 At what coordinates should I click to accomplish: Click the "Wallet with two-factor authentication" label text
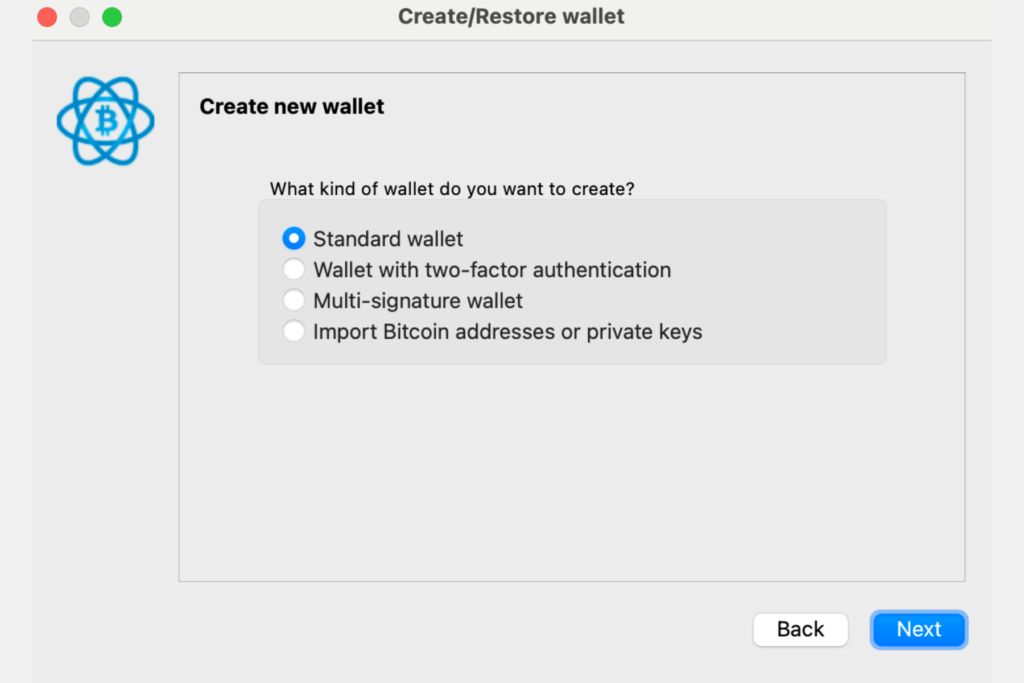(492, 270)
